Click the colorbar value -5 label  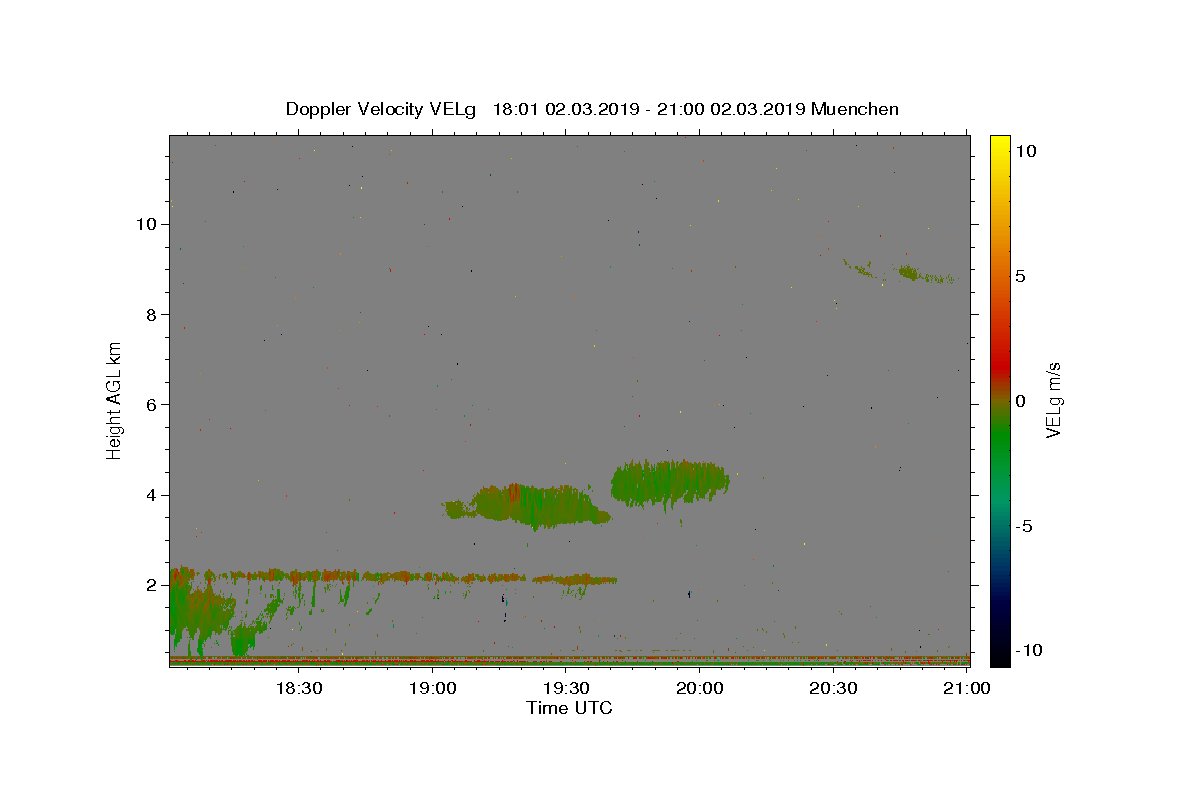tap(1024, 526)
